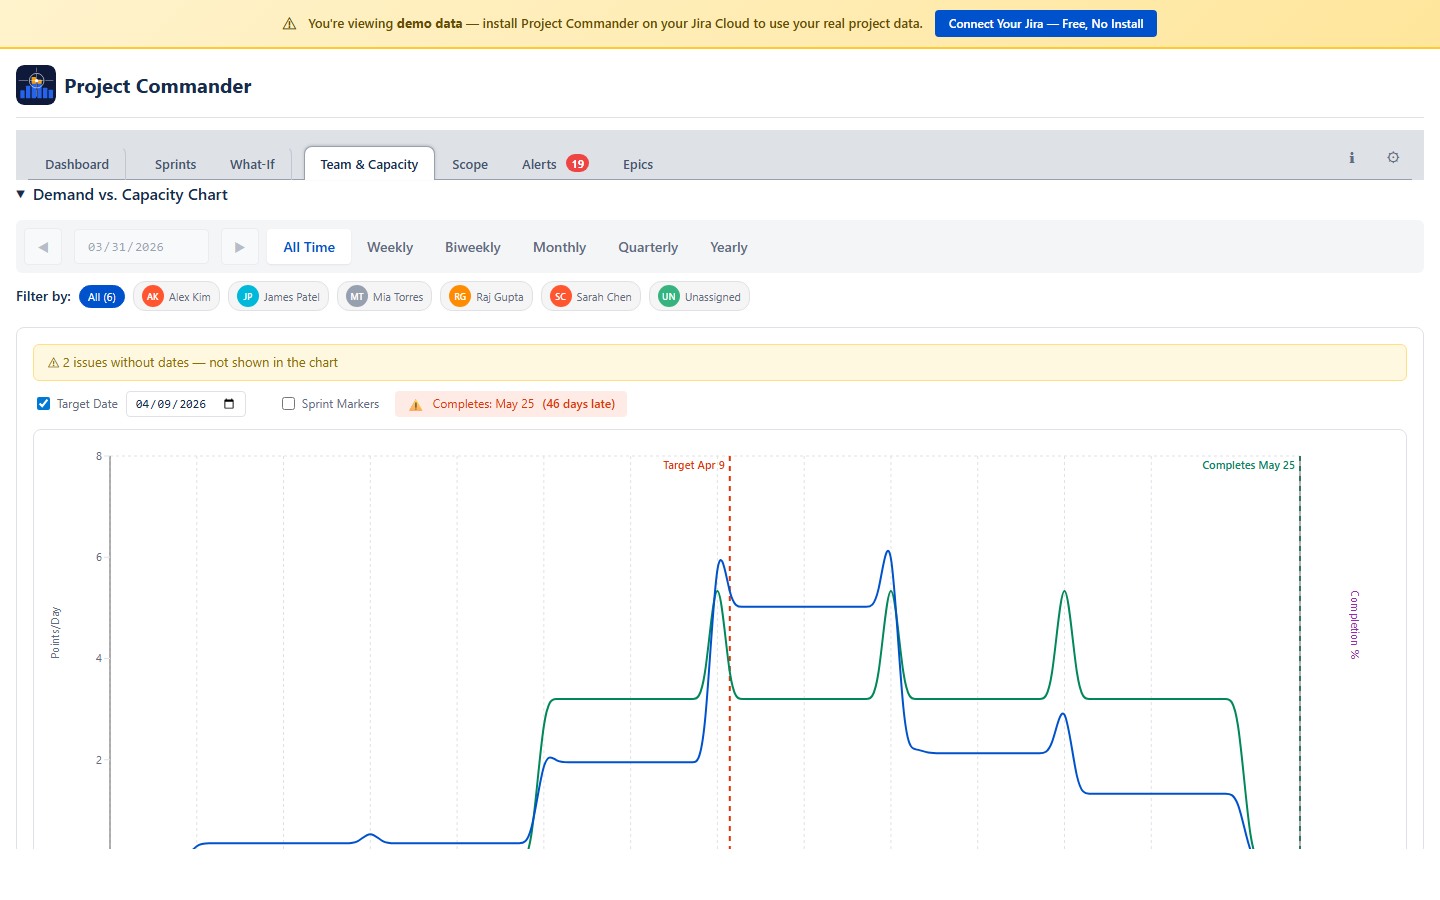Switch chart range to Quarterly
The width and height of the screenshot is (1440, 900).
coord(647,247)
